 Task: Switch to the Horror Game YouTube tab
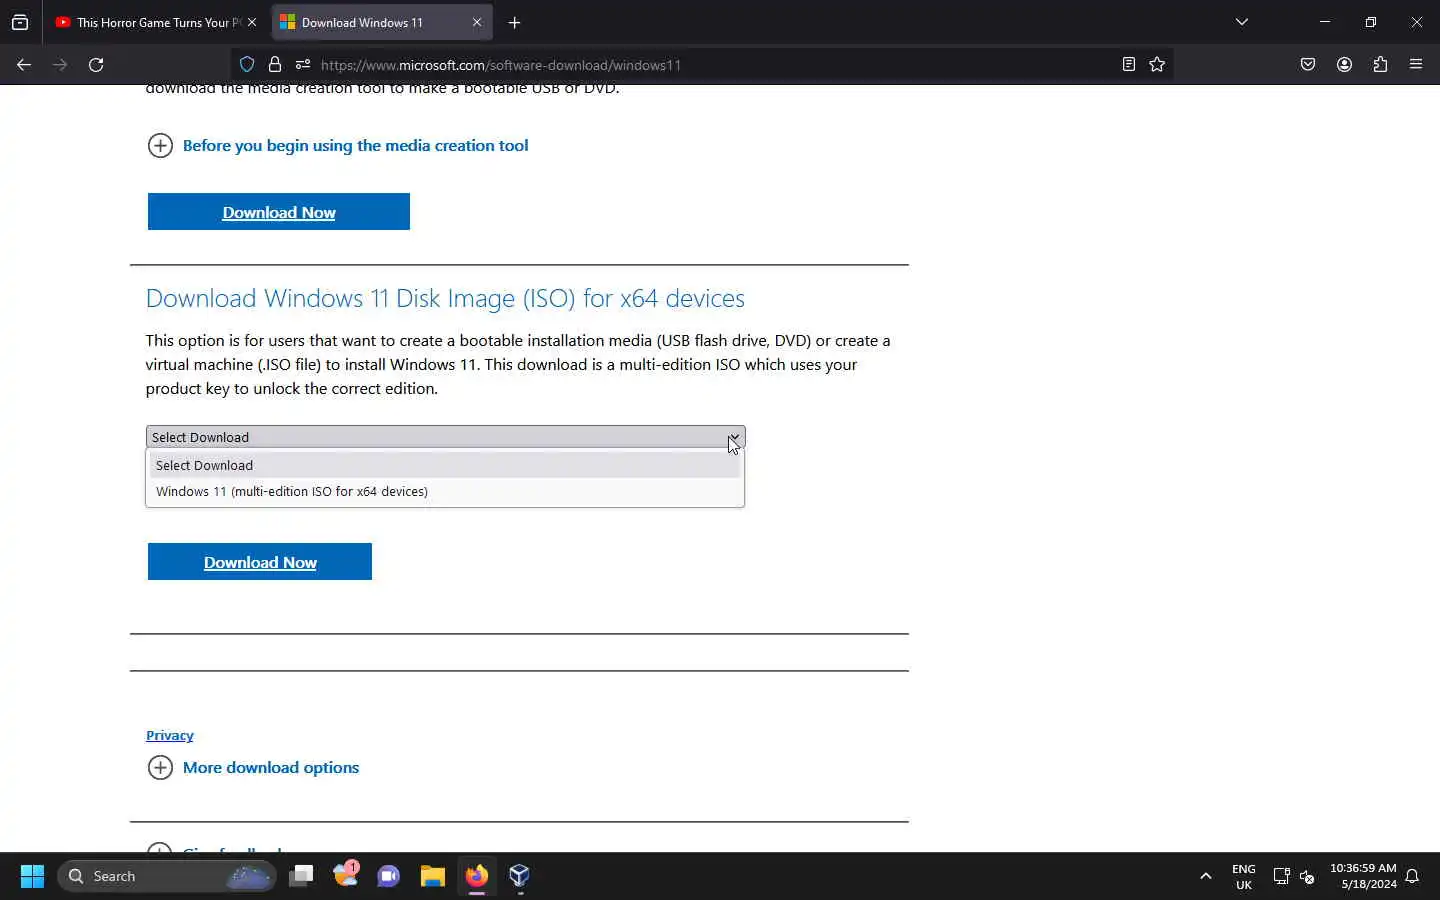click(x=149, y=22)
